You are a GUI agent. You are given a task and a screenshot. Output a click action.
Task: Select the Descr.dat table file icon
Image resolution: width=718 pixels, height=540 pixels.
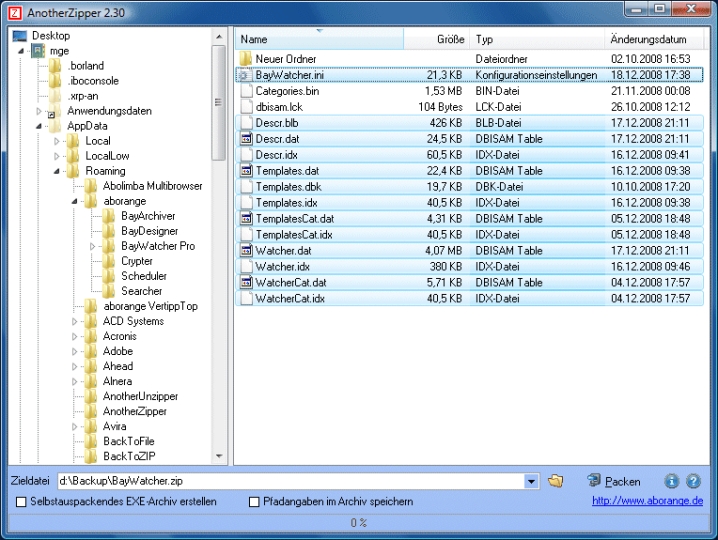(245, 139)
